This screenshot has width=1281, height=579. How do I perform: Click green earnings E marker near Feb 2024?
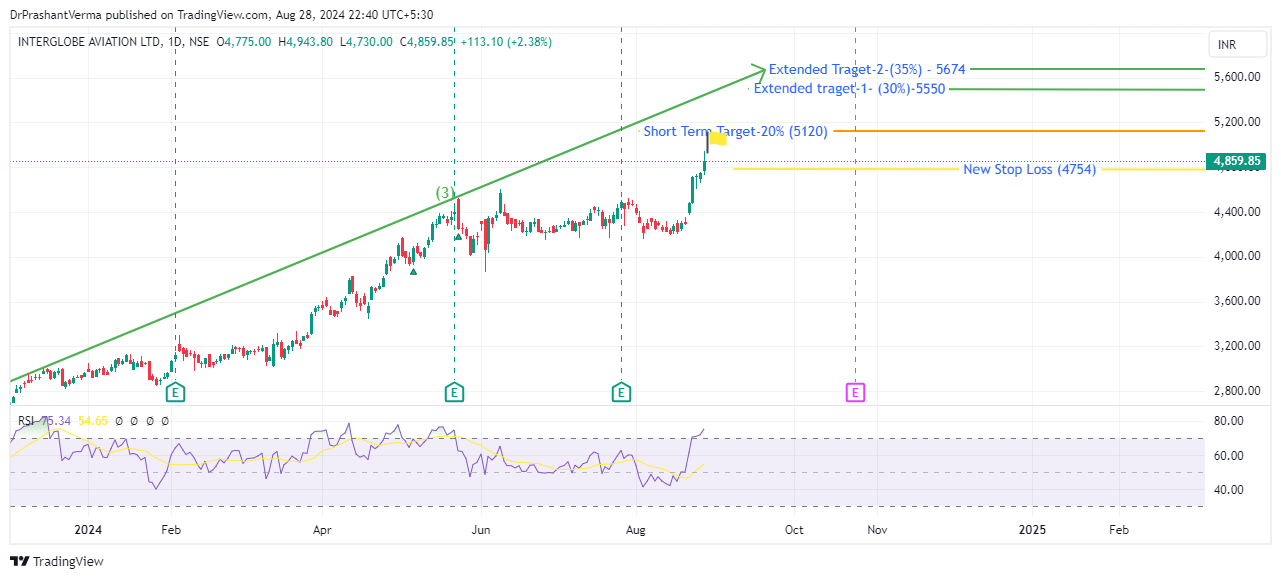point(176,392)
